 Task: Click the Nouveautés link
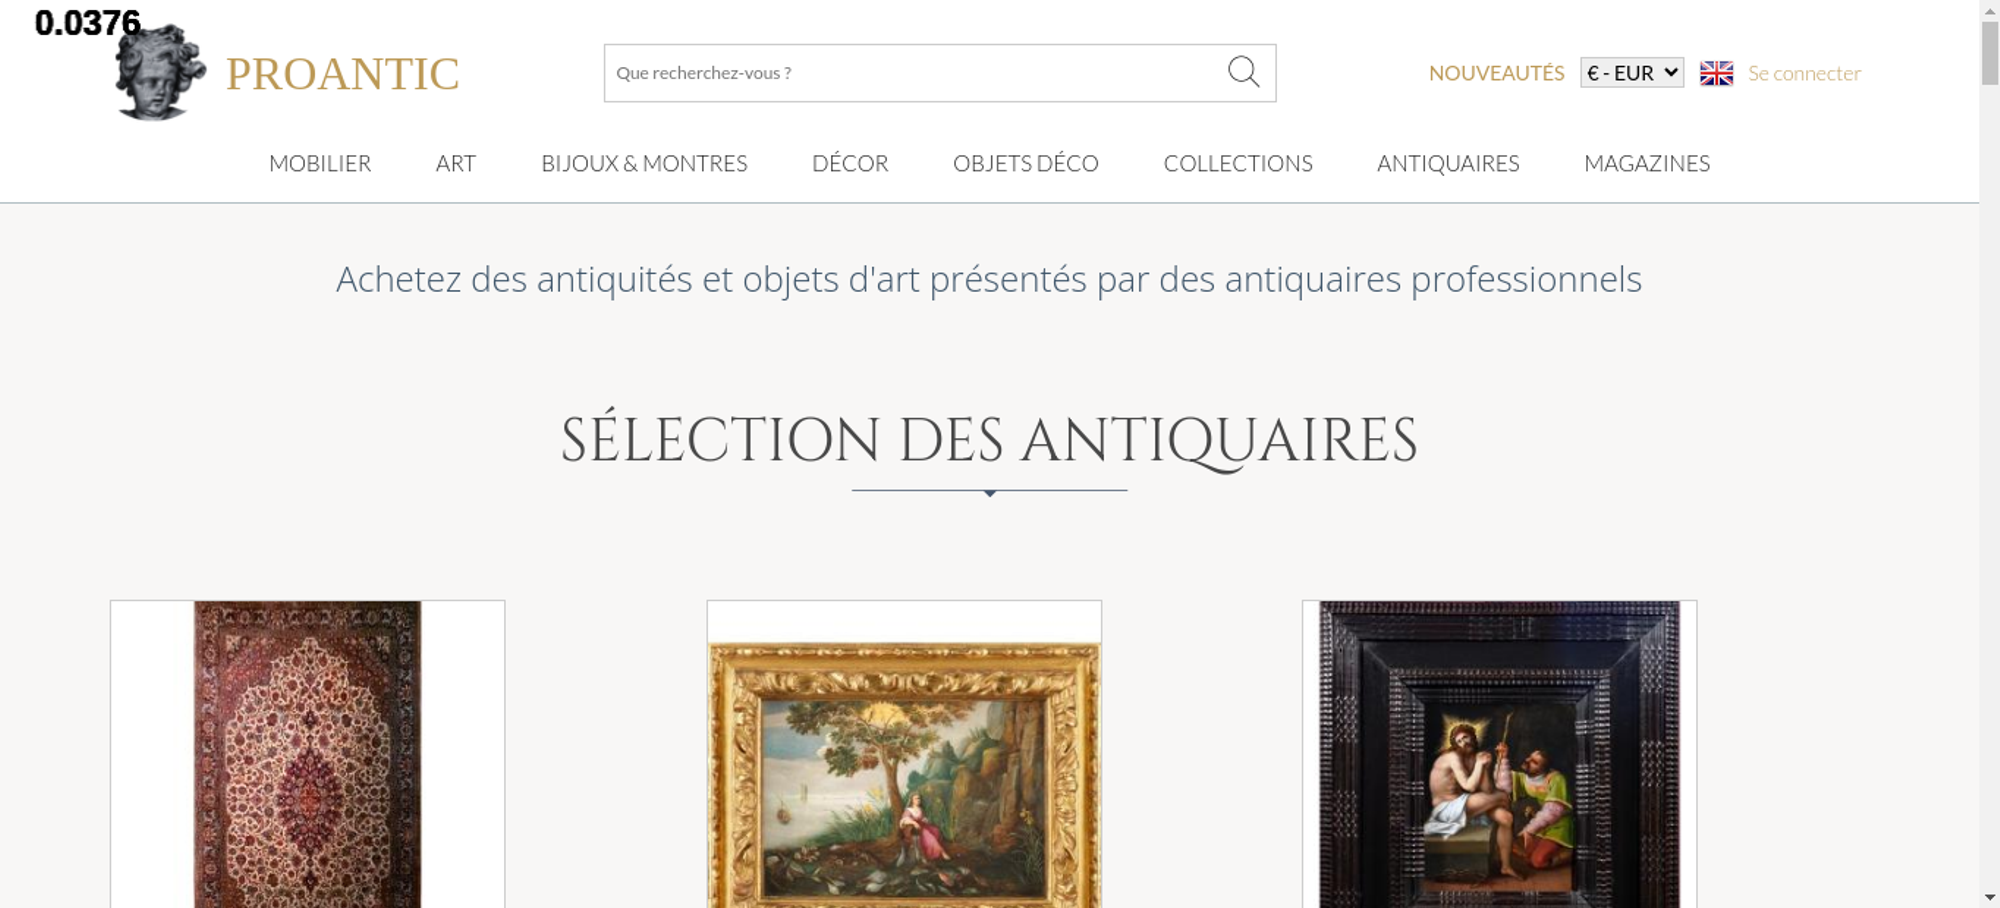point(1496,73)
